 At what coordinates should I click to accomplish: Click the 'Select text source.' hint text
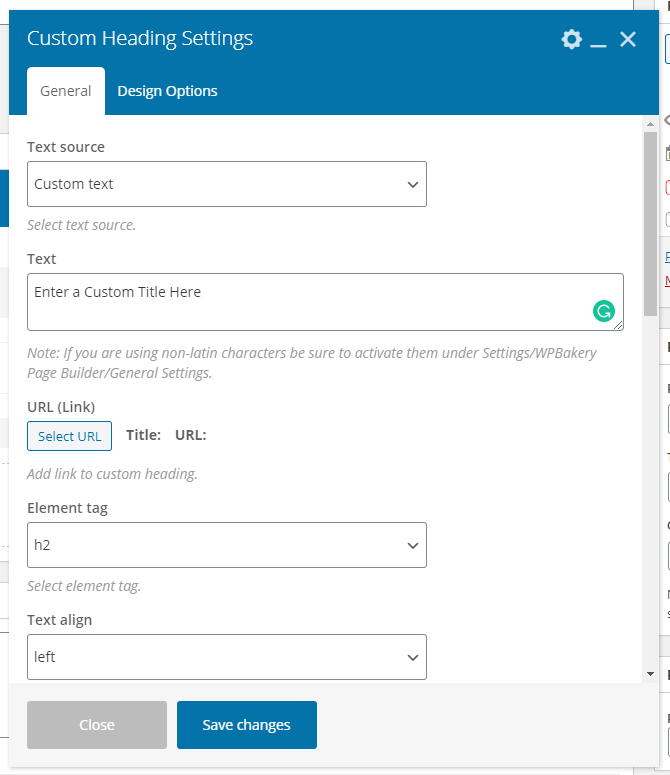[82, 225]
